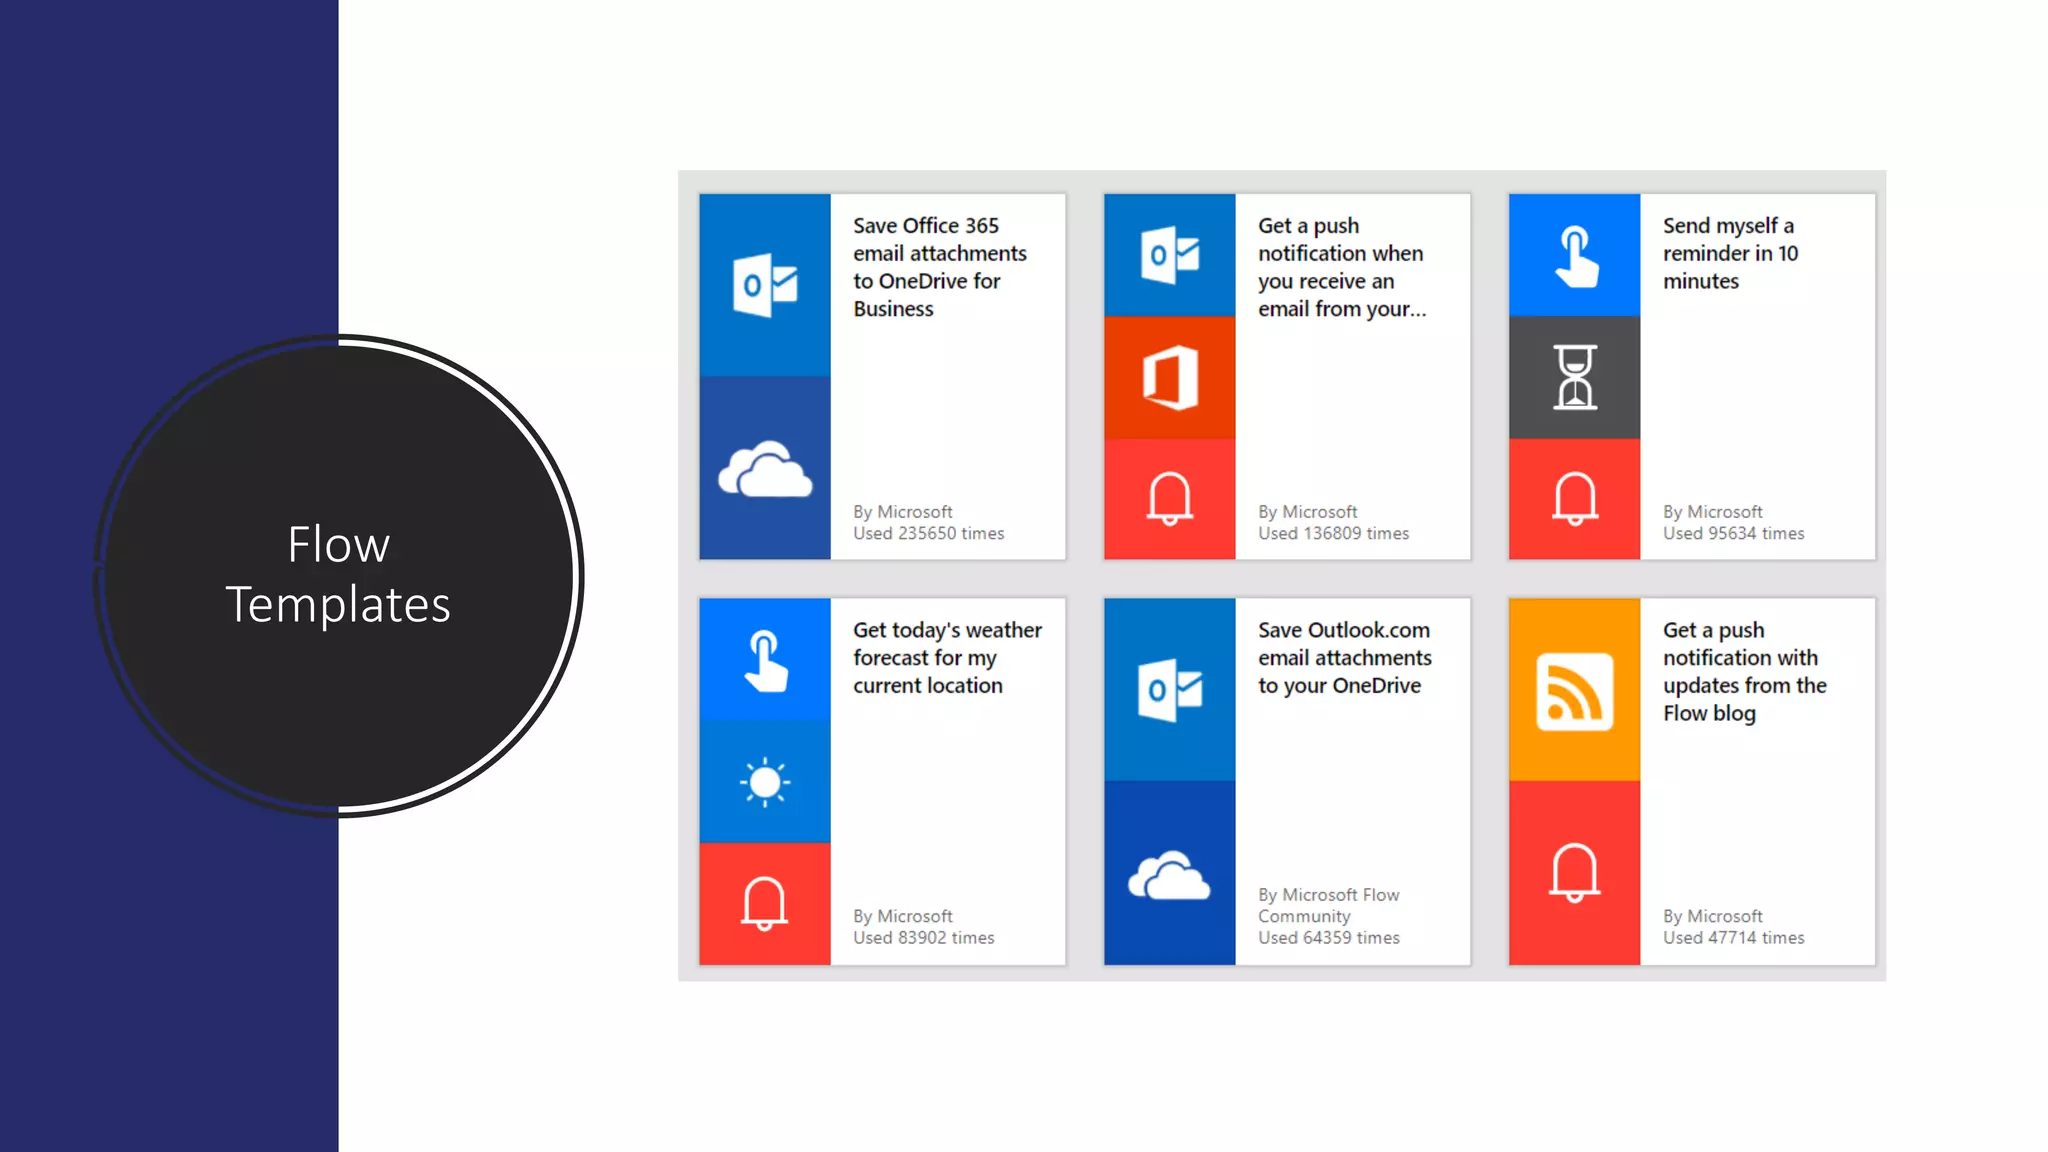Click the orange Office logo icon

[x=1170, y=378]
